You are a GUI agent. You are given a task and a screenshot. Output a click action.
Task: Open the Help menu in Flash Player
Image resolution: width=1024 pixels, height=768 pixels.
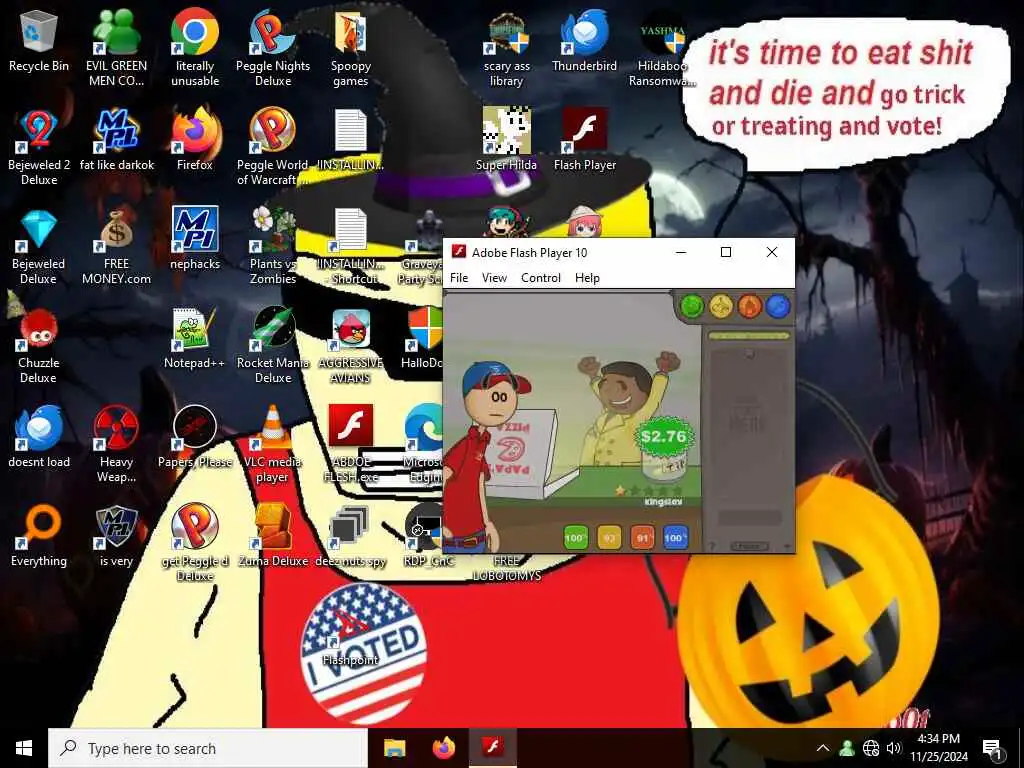(x=587, y=278)
